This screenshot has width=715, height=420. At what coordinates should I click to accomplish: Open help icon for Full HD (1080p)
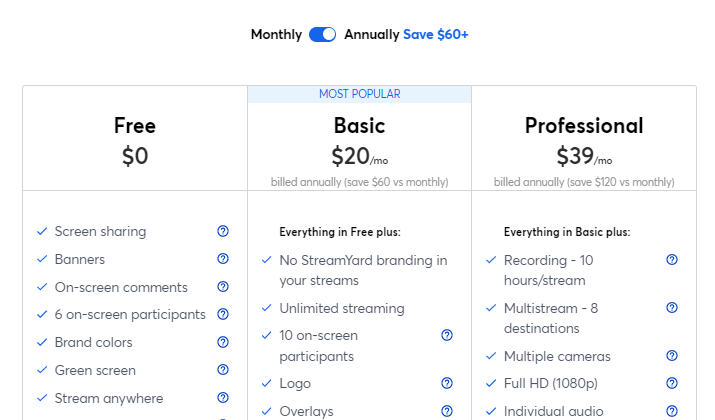pos(672,384)
